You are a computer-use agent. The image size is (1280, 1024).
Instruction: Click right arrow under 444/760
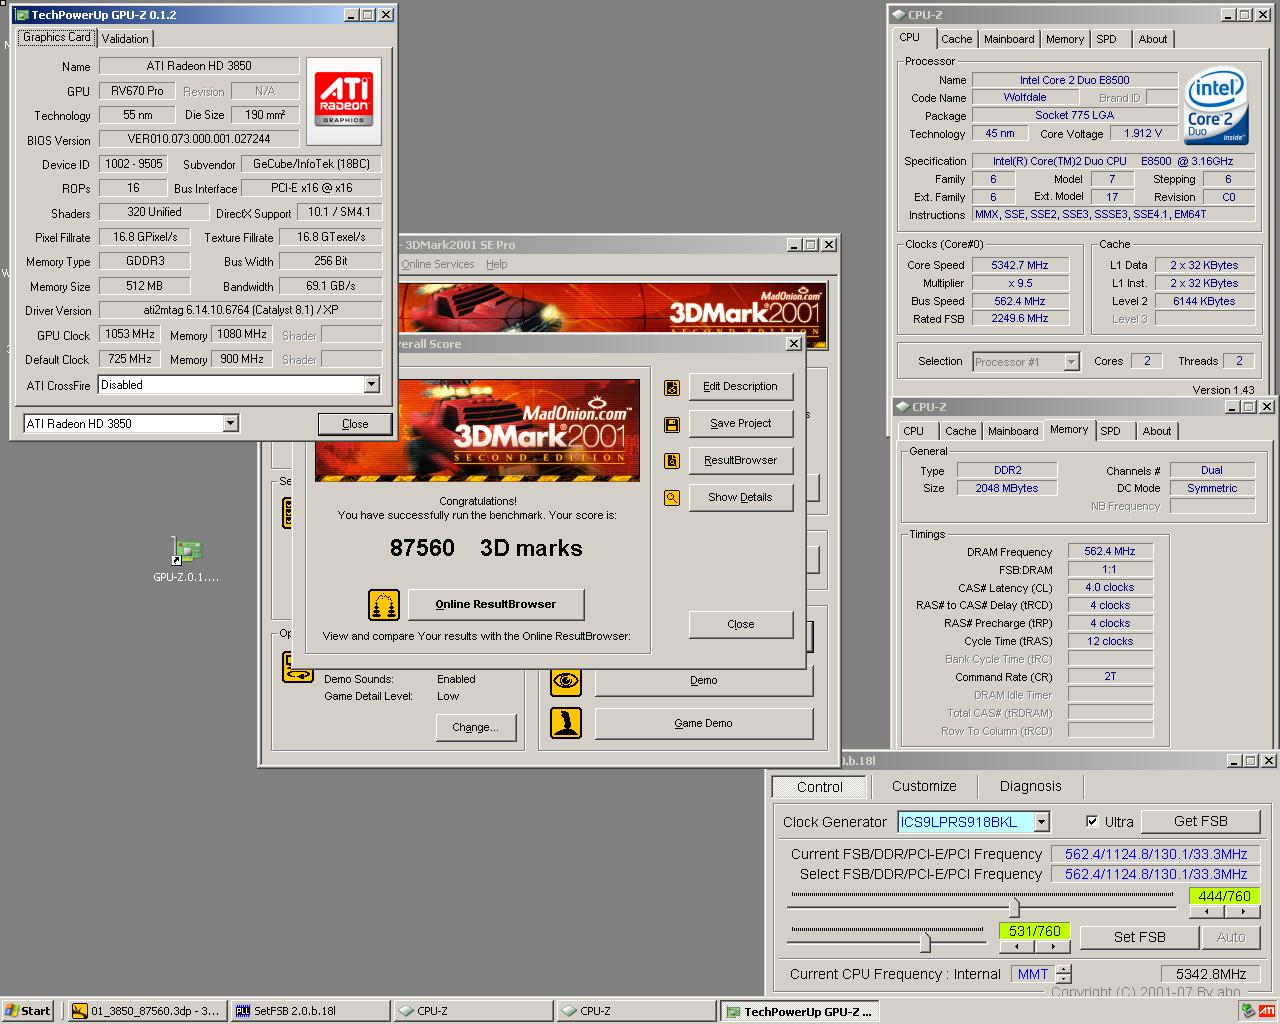pyautogui.click(x=1245, y=912)
